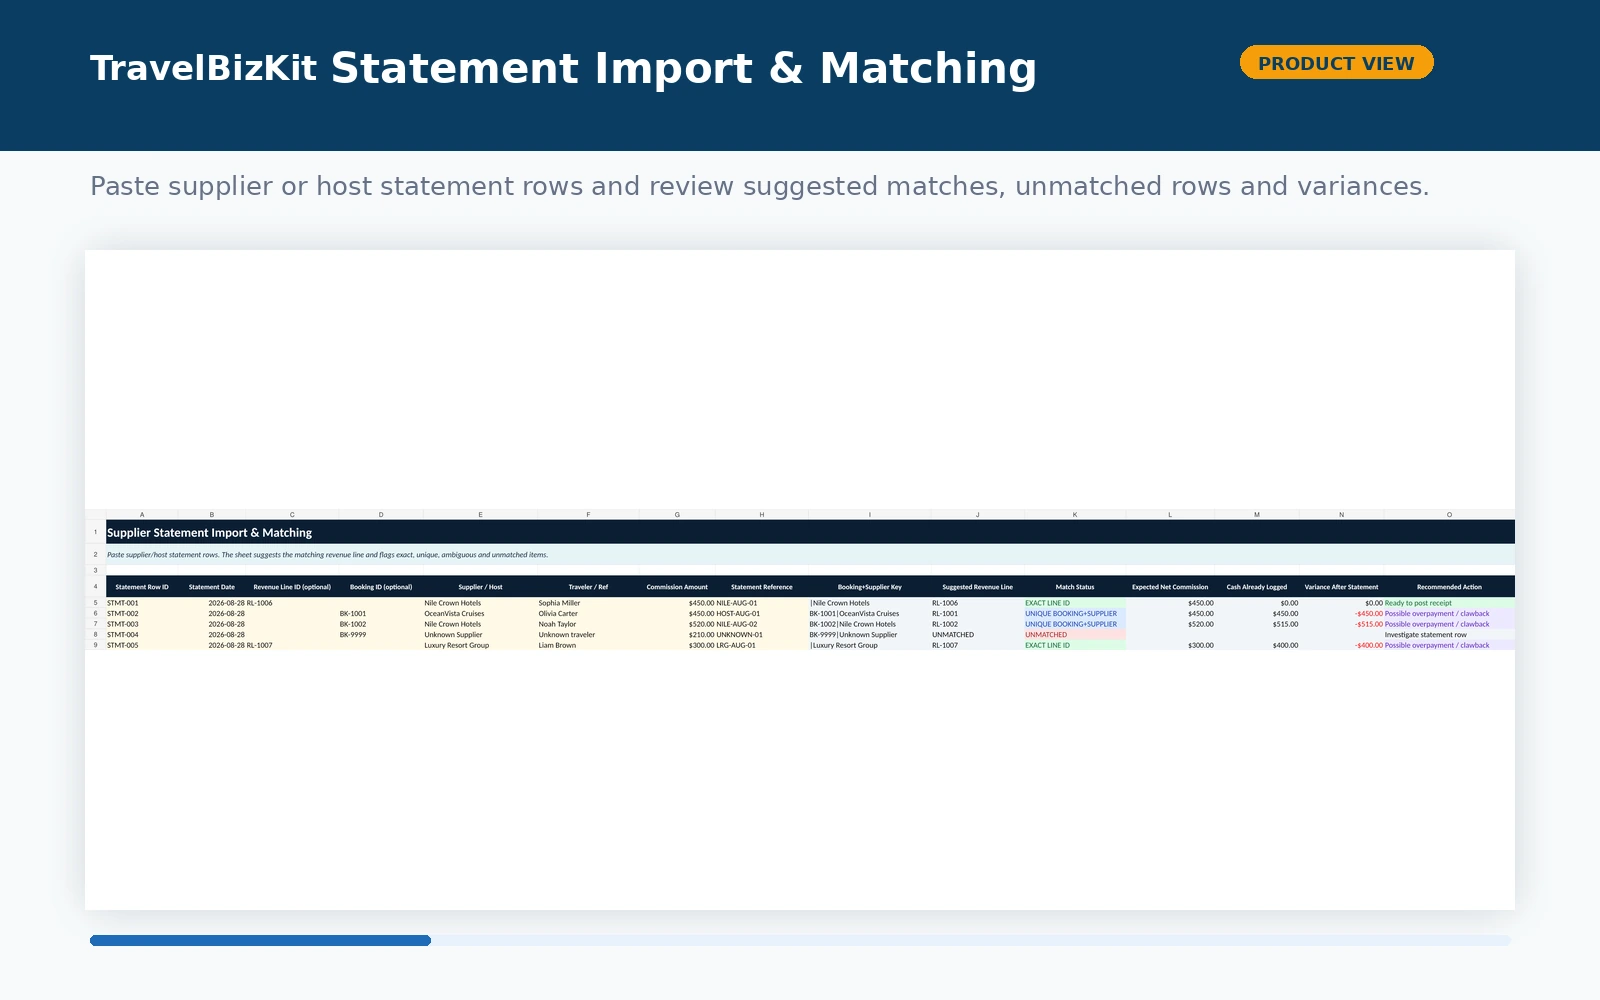Screen dimensions: 1600x1000
Task: Select the spreadsheet screenshot thumbnail
Action: point(800,580)
